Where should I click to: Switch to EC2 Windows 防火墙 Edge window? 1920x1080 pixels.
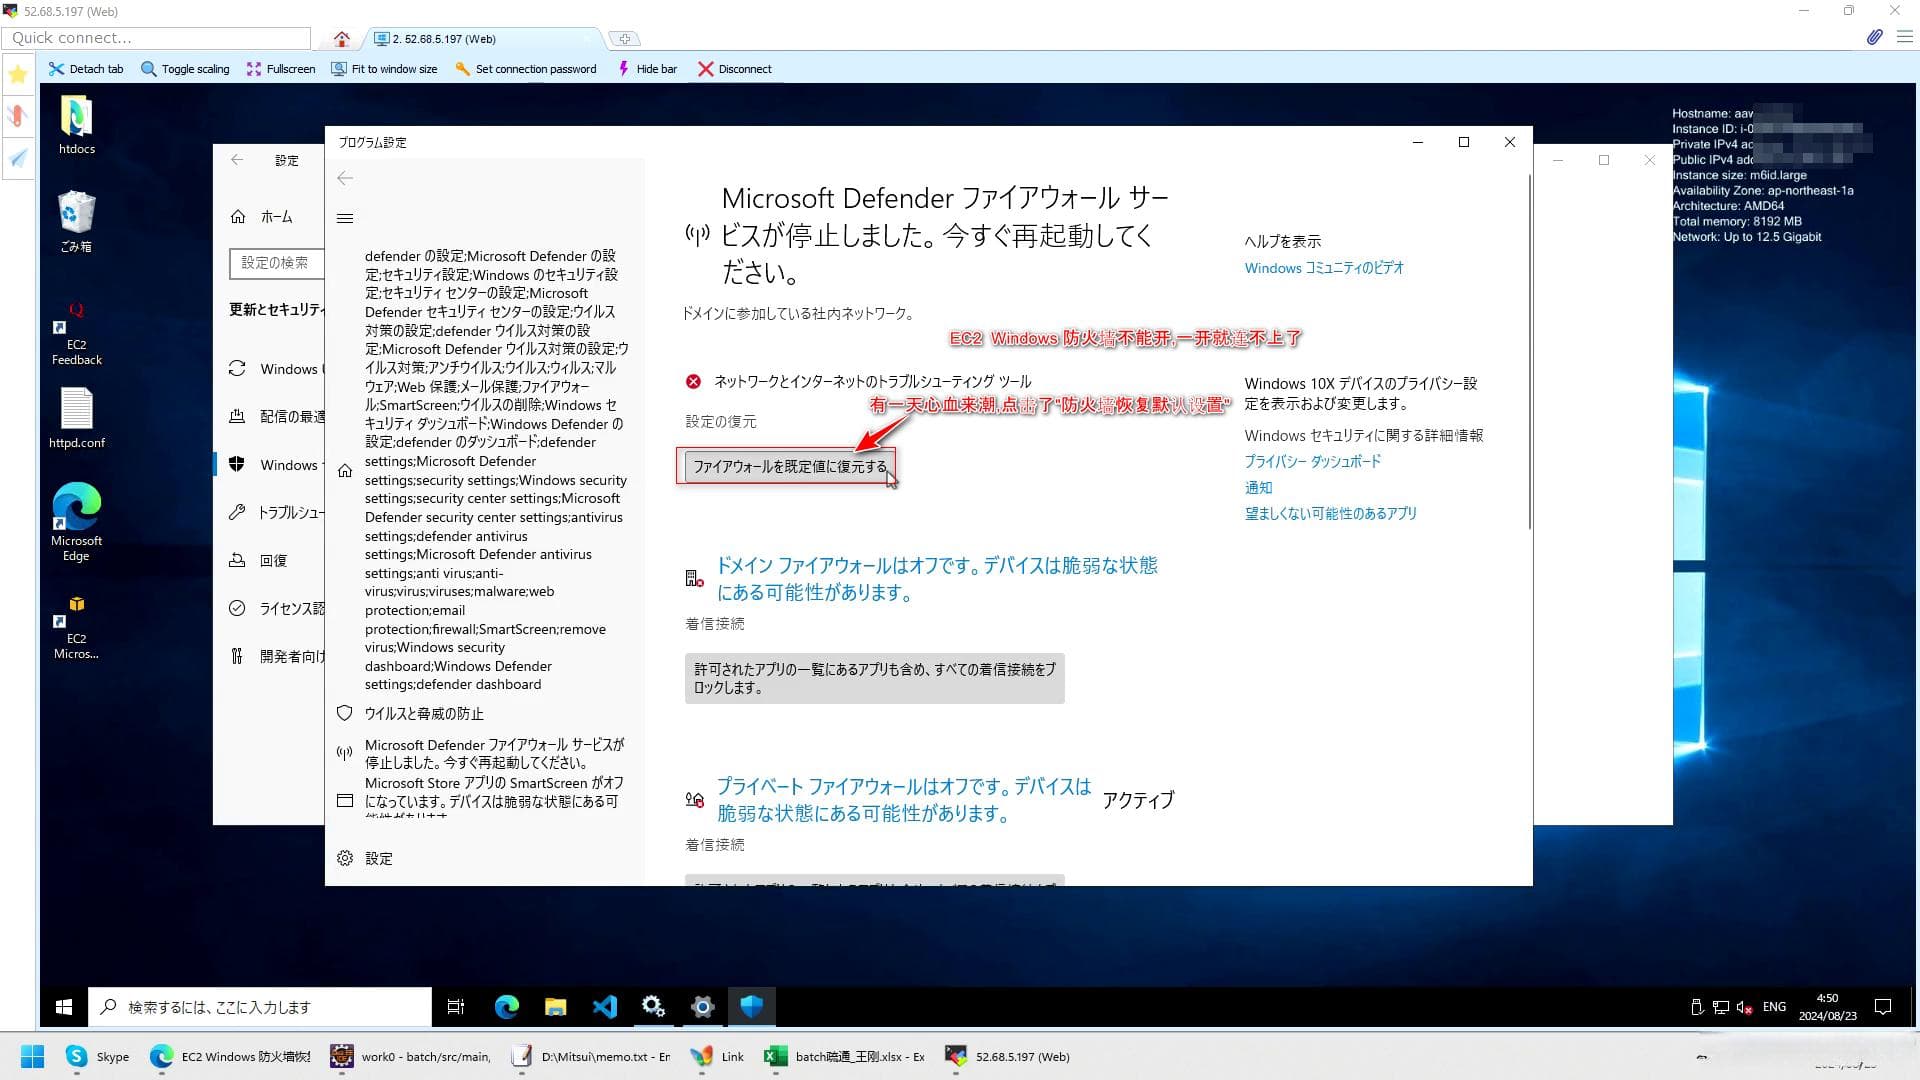[231, 1056]
